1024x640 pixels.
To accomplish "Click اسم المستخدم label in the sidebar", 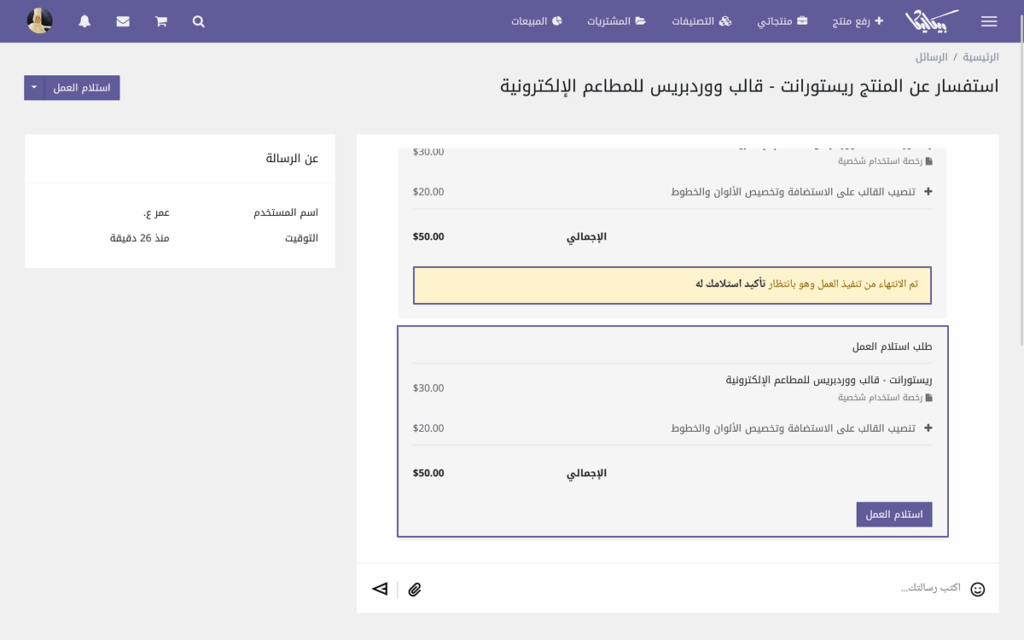I will (x=285, y=212).
